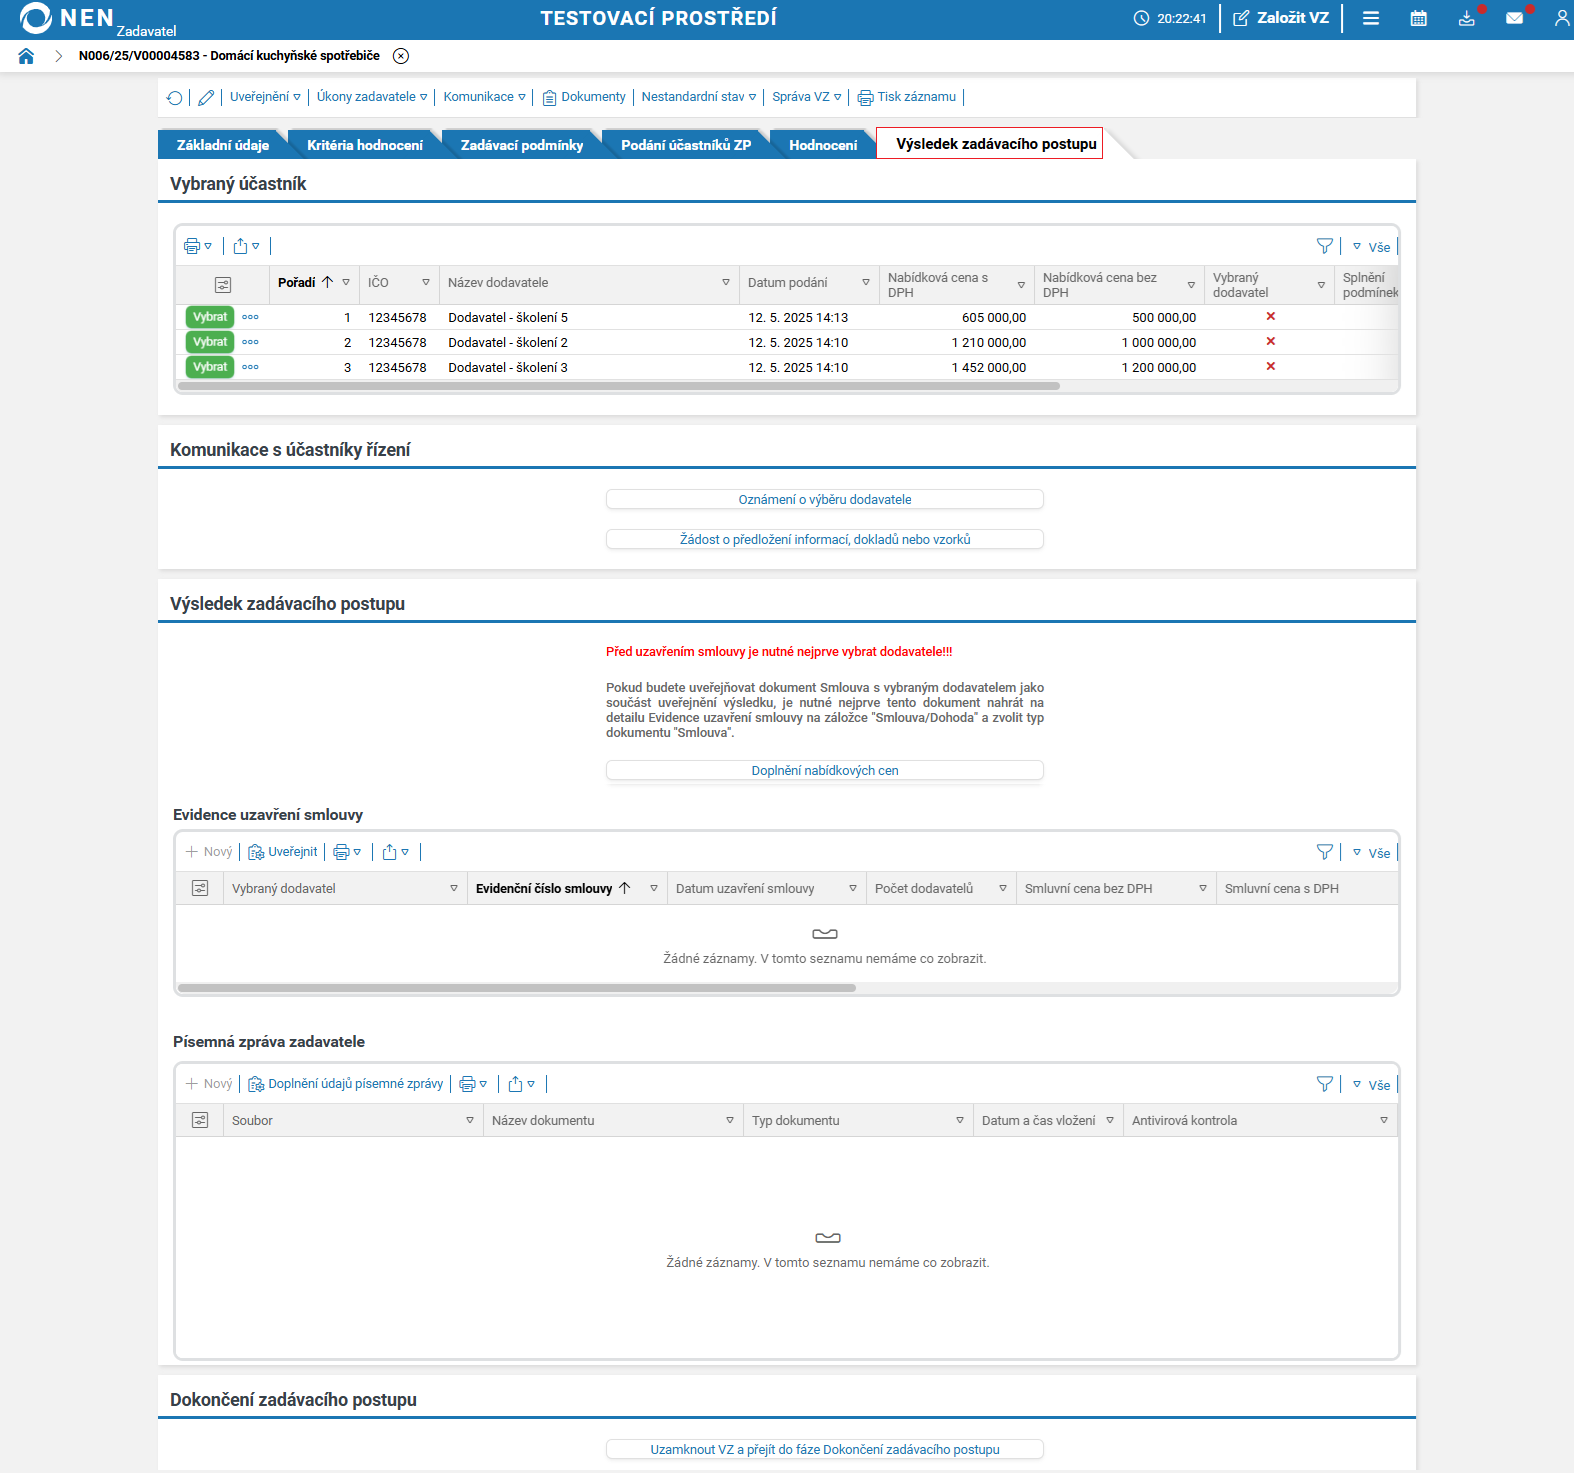Expand the Uveřejnění dropdown menu

coord(265,97)
